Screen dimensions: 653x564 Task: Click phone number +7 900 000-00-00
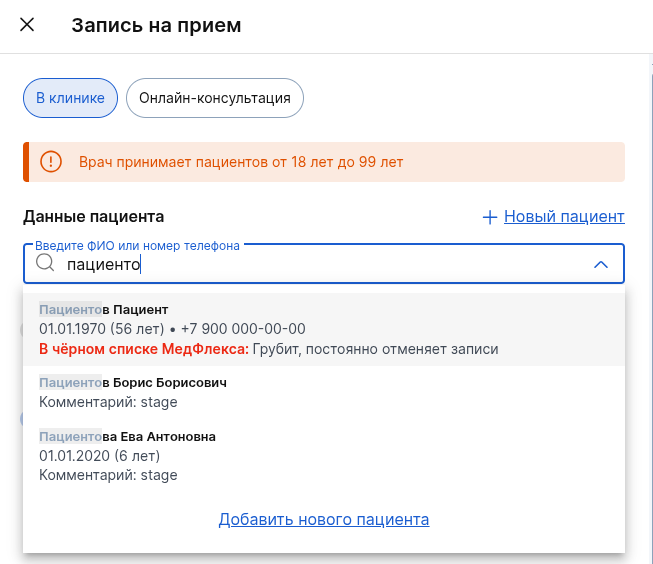pyautogui.click(x=243, y=329)
